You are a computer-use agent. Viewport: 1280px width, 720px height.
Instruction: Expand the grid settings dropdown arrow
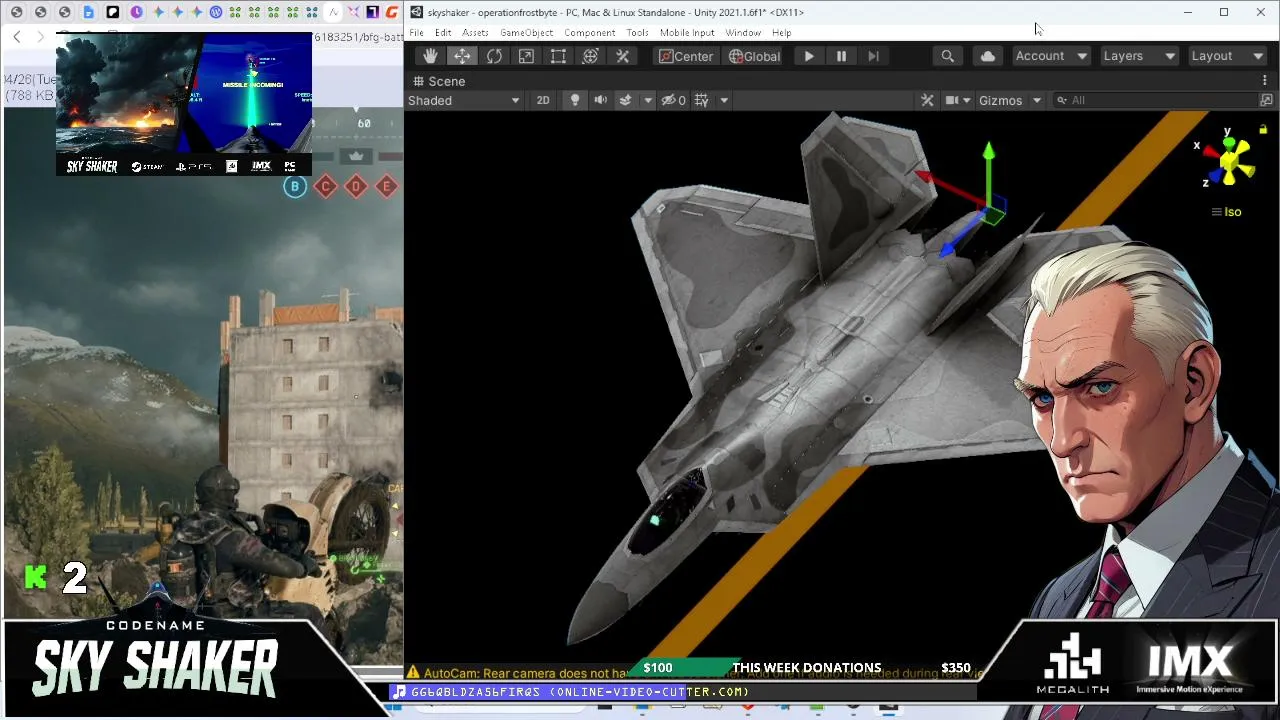[x=724, y=100]
